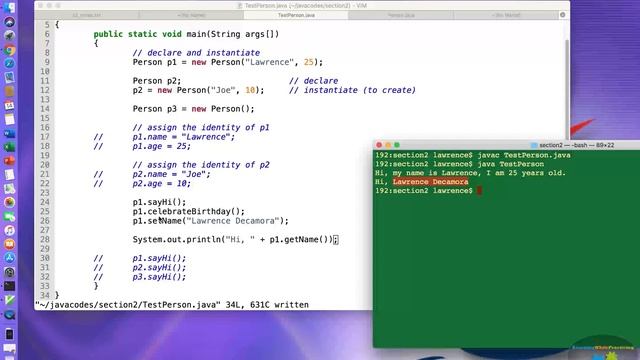Open Safari compass icon in the Dock
Viewport: 640px width, 360px height.
9,64
